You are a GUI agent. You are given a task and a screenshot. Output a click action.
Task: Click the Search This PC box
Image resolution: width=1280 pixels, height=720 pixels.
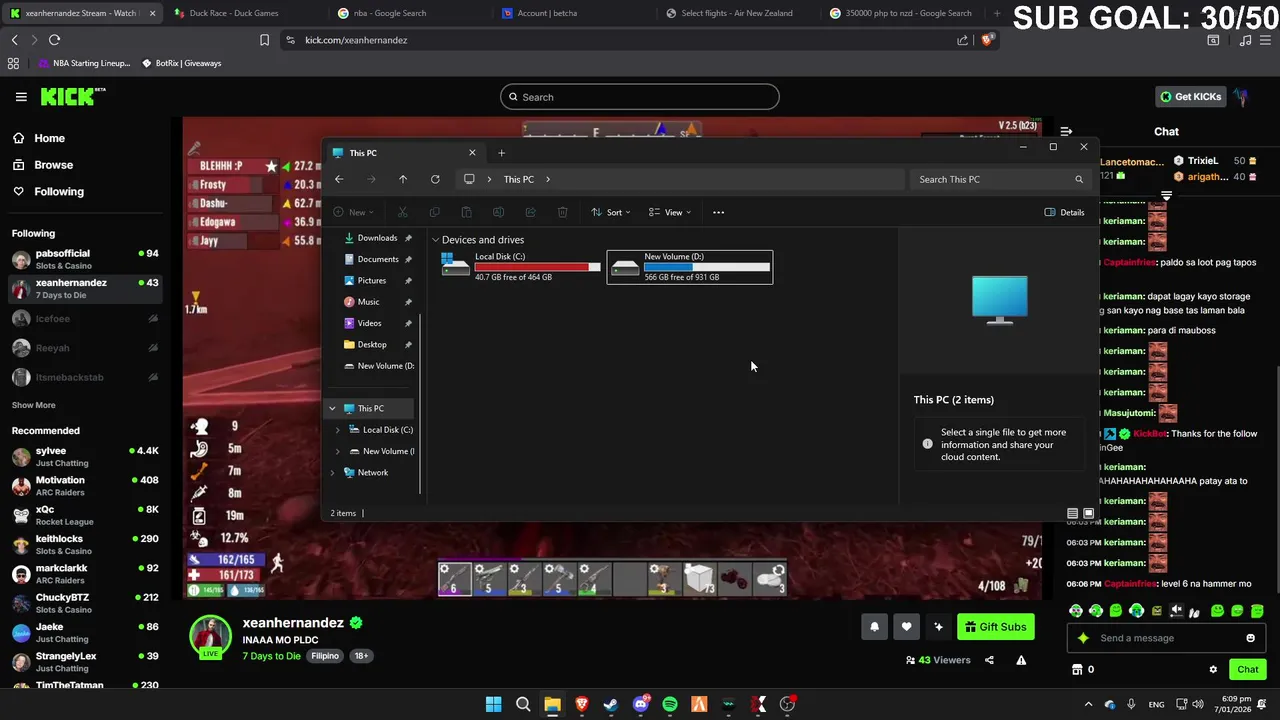pyautogui.click(x=1000, y=179)
